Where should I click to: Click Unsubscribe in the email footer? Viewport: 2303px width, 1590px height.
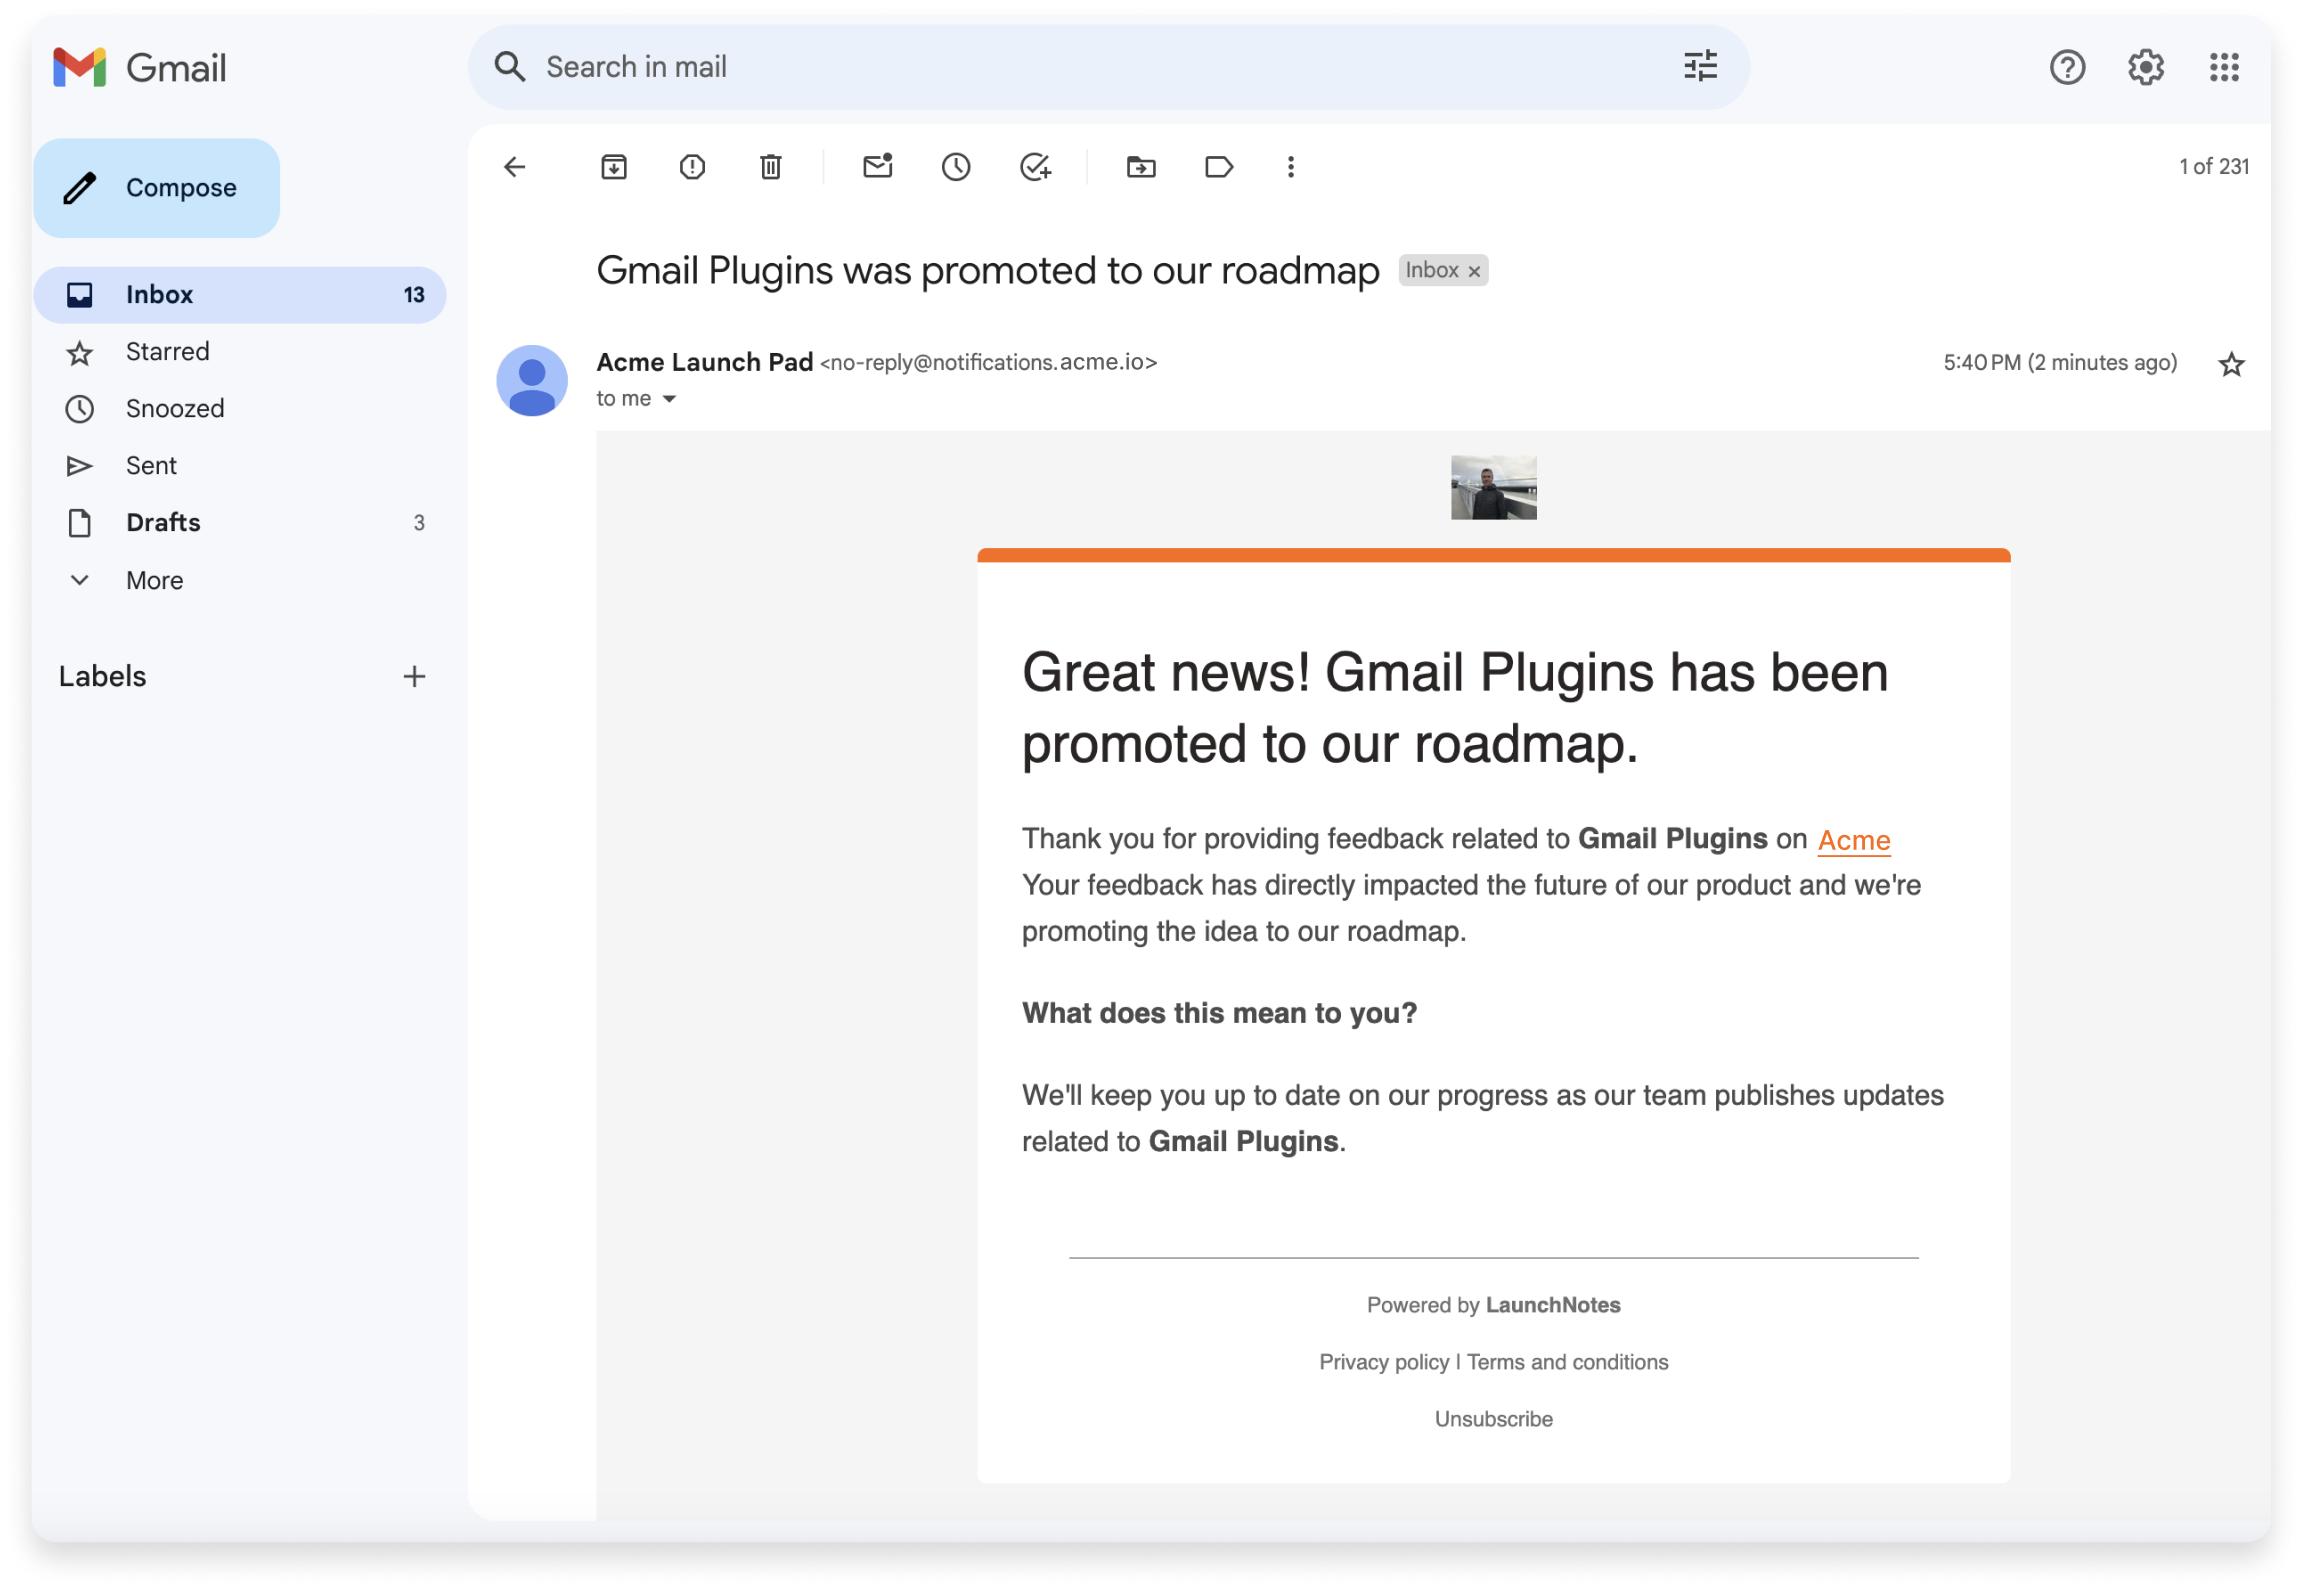pyautogui.click(x=1493, y=1419)
